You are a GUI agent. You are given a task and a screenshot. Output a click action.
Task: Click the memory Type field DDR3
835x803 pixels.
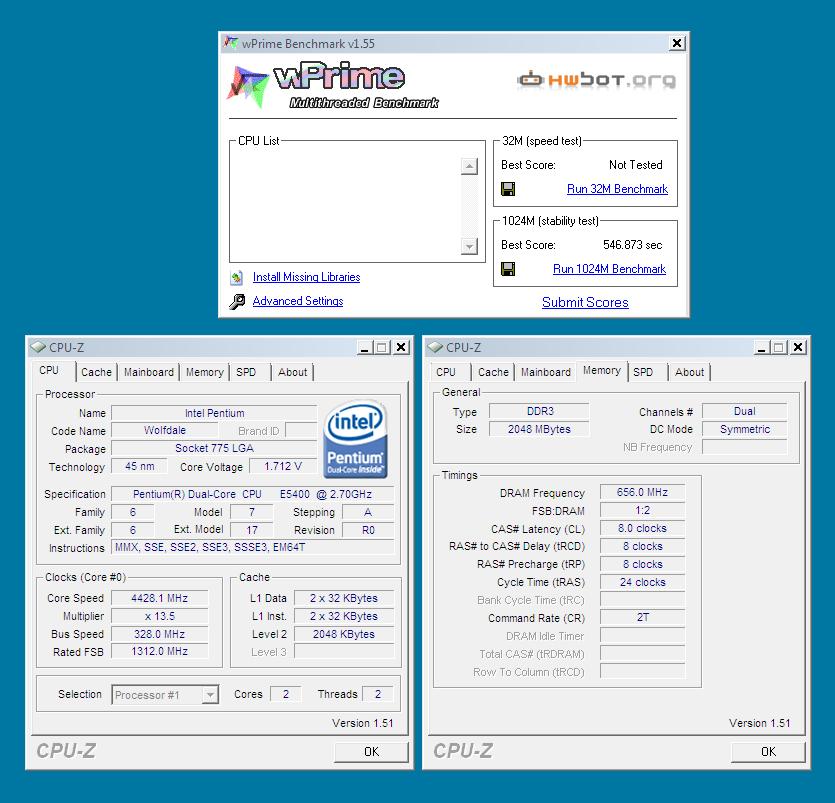point(539,411)
